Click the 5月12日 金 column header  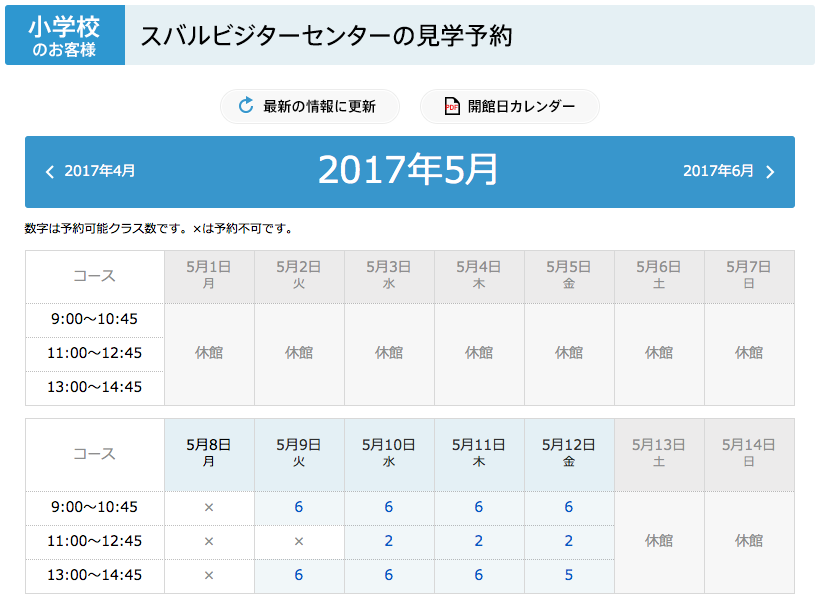point(569,454)
